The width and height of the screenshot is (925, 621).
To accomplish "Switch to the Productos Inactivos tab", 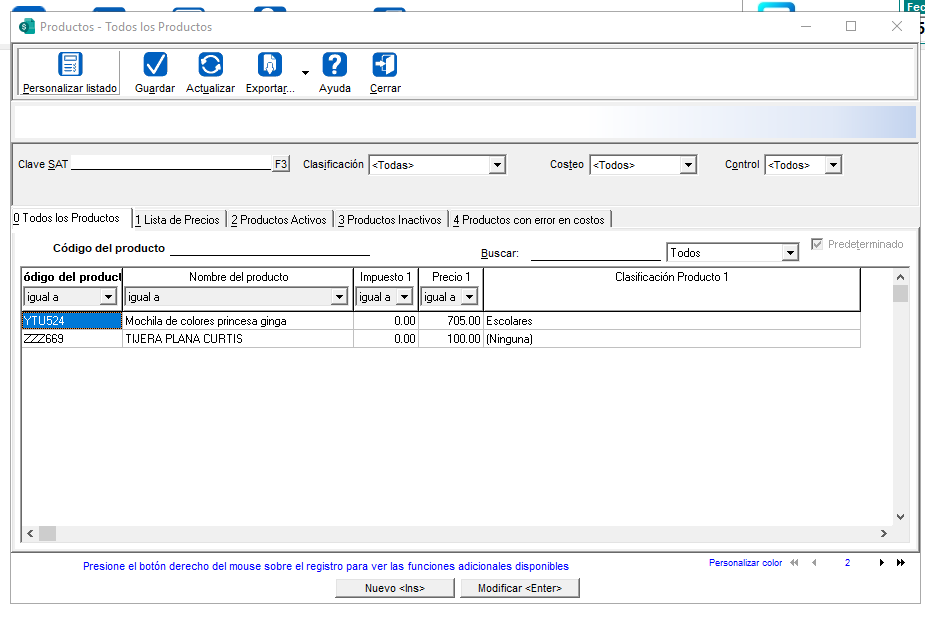I will click(390, 220).
